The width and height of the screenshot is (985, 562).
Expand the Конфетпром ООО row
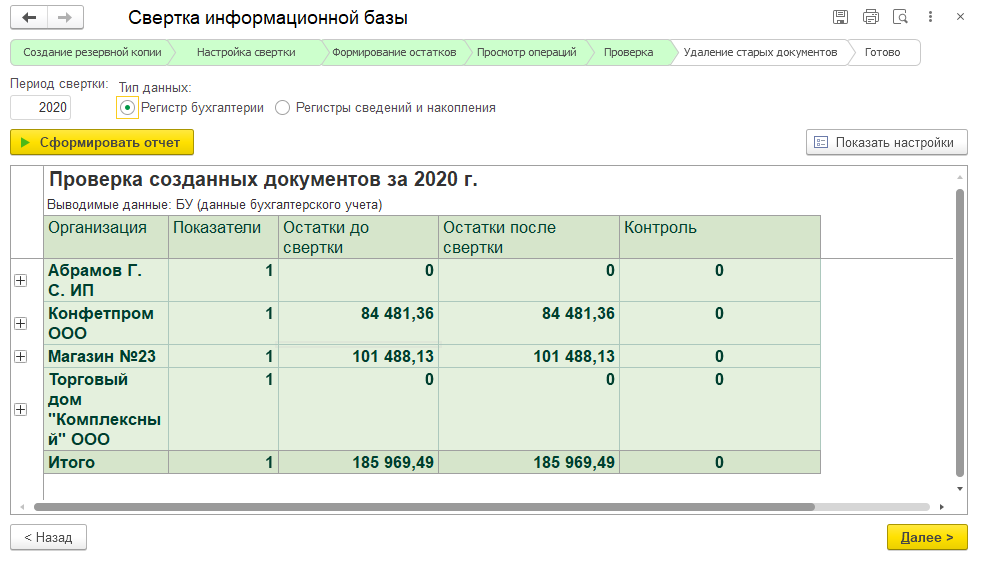(20, 323)
